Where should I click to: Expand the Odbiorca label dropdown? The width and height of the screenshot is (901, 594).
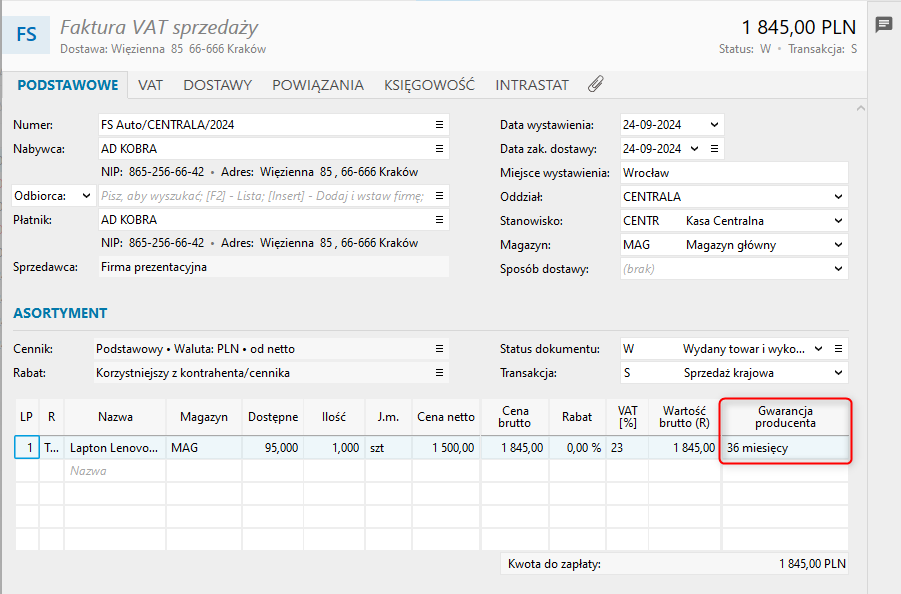pos(86,196)
